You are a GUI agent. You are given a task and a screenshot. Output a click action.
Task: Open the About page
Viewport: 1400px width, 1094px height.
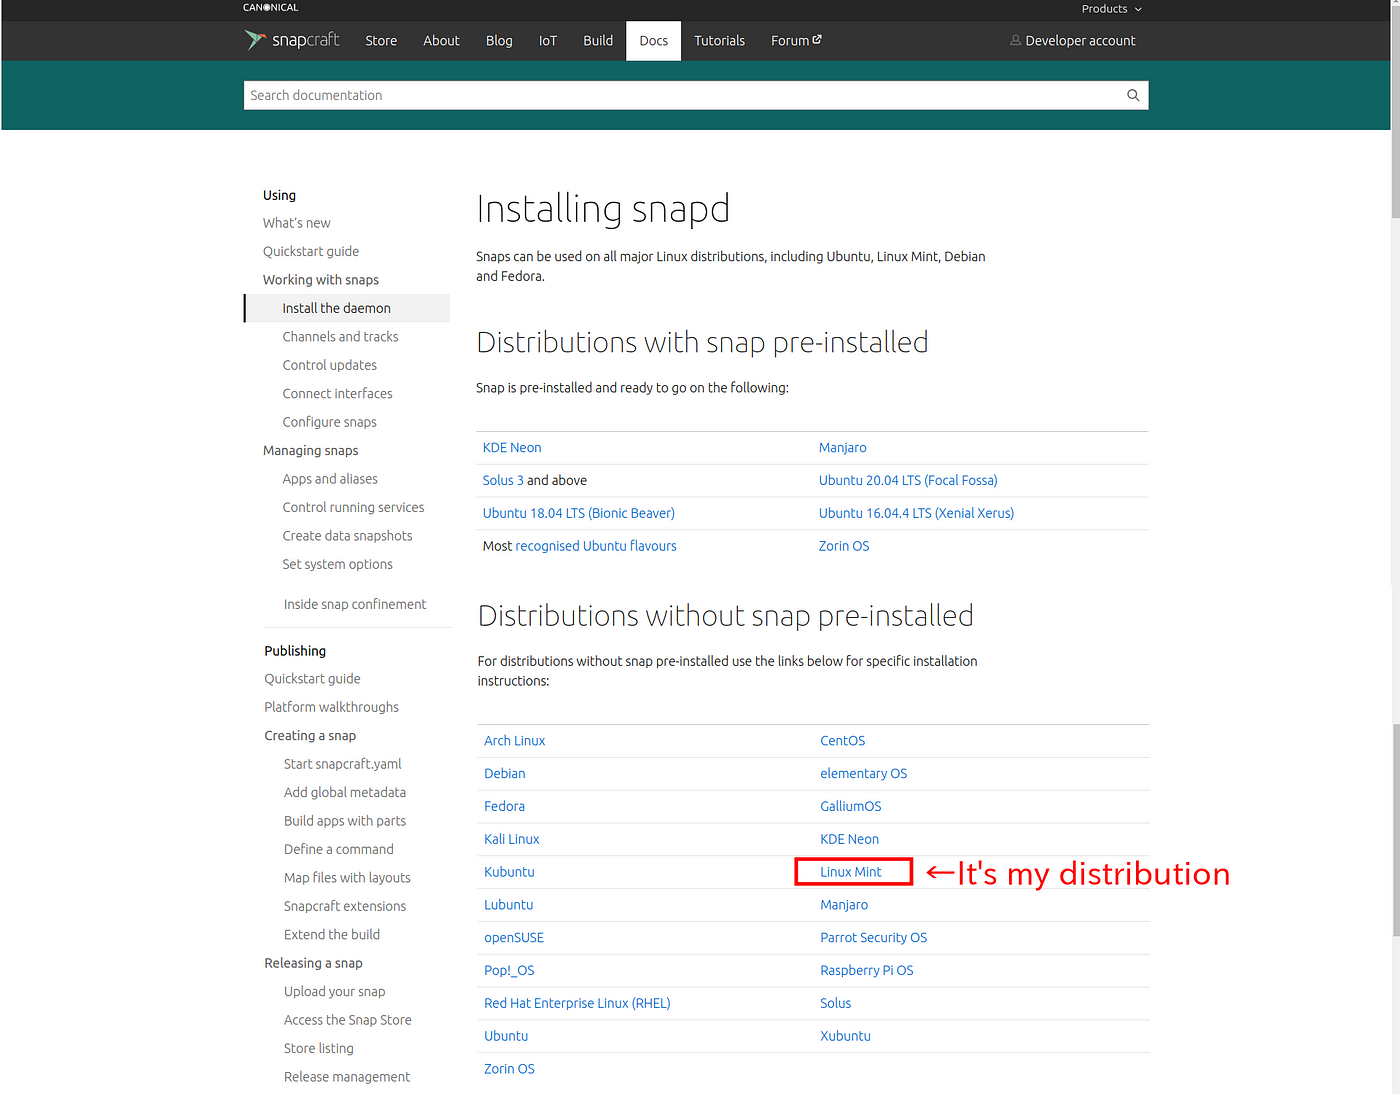point(441,41)
